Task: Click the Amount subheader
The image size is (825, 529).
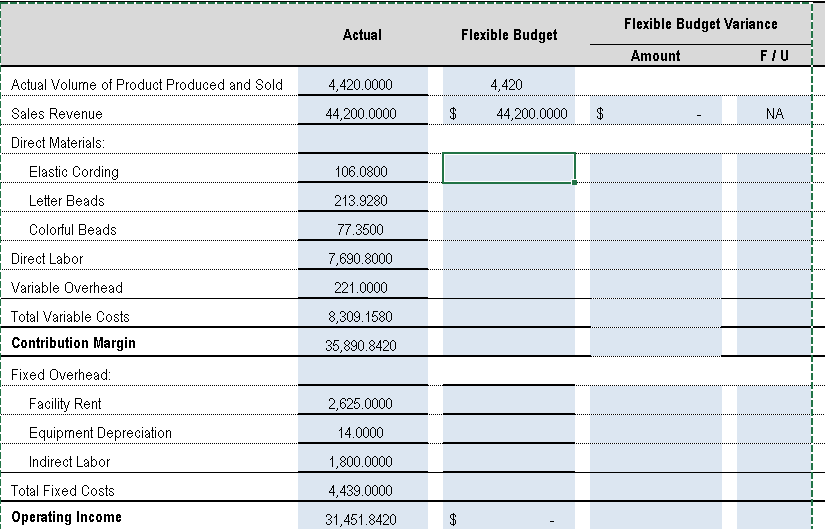Action: (656, 55)
